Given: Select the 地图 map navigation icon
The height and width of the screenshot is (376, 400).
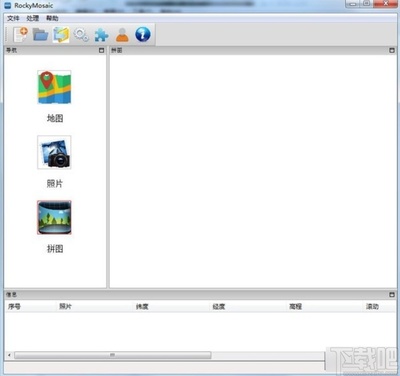Looking at the screenshot, I should coord(54,87).
